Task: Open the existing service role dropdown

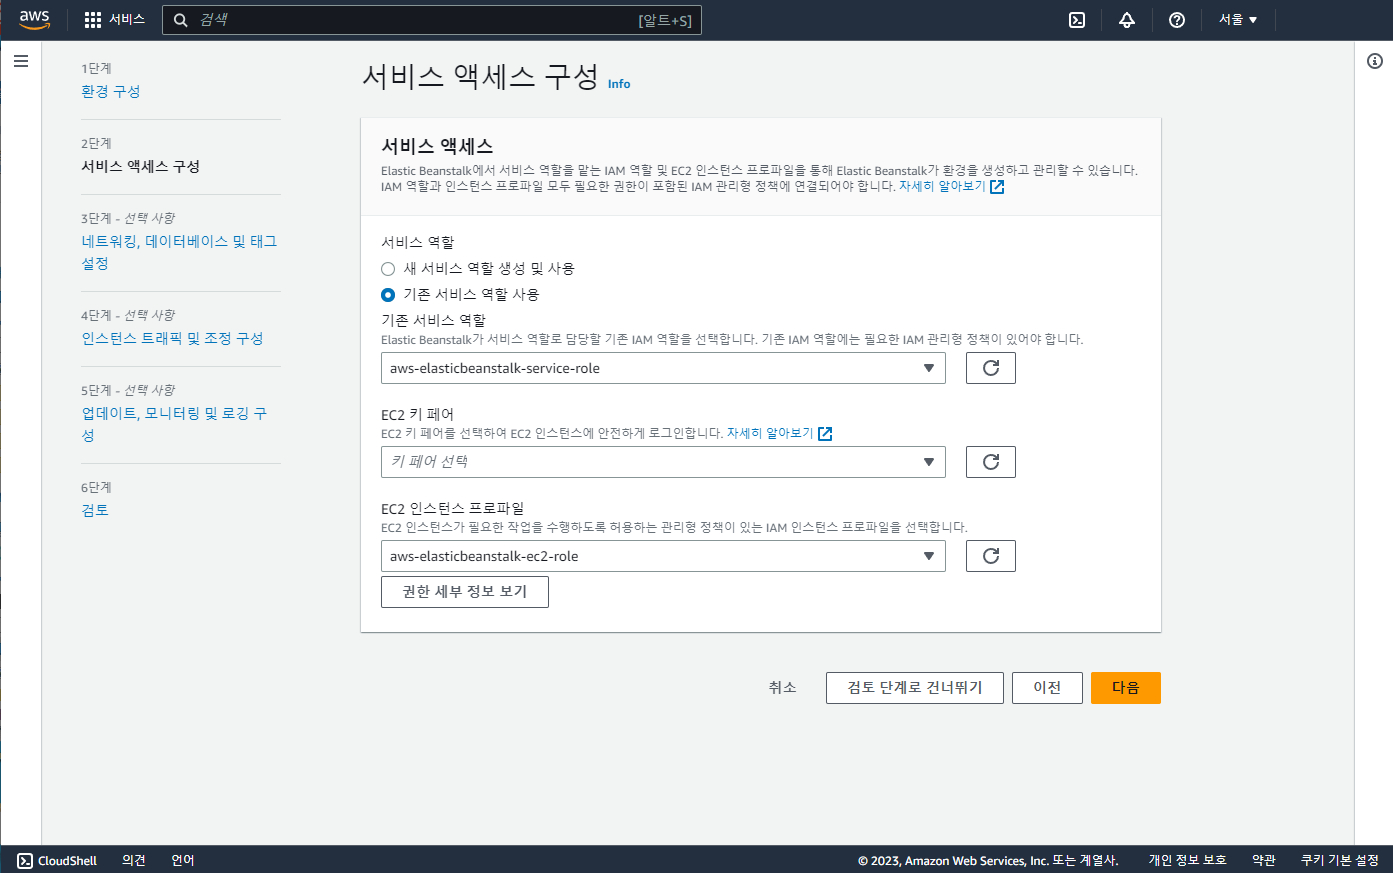Action: click(x=663, y=368)
